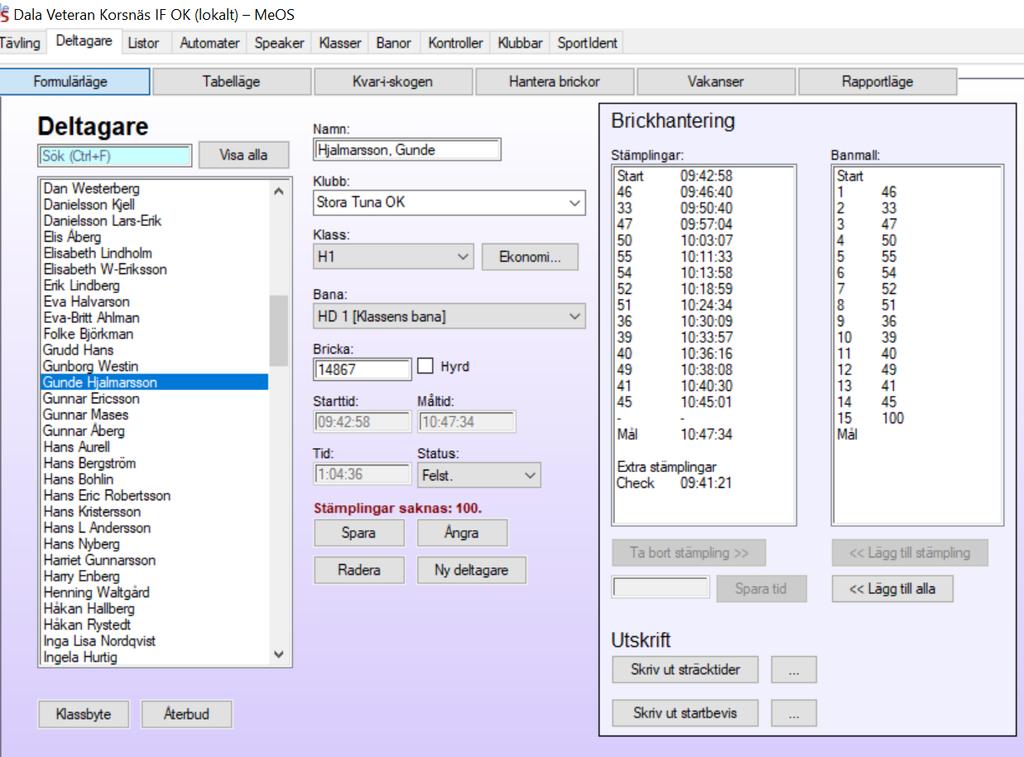Click participant list scroll up arrow
This screenshot has height=757, width=1024.
point(279,191)
